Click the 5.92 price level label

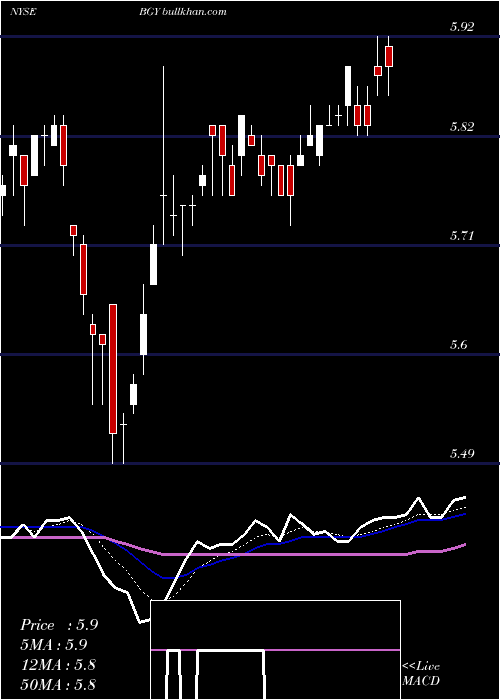462,27
